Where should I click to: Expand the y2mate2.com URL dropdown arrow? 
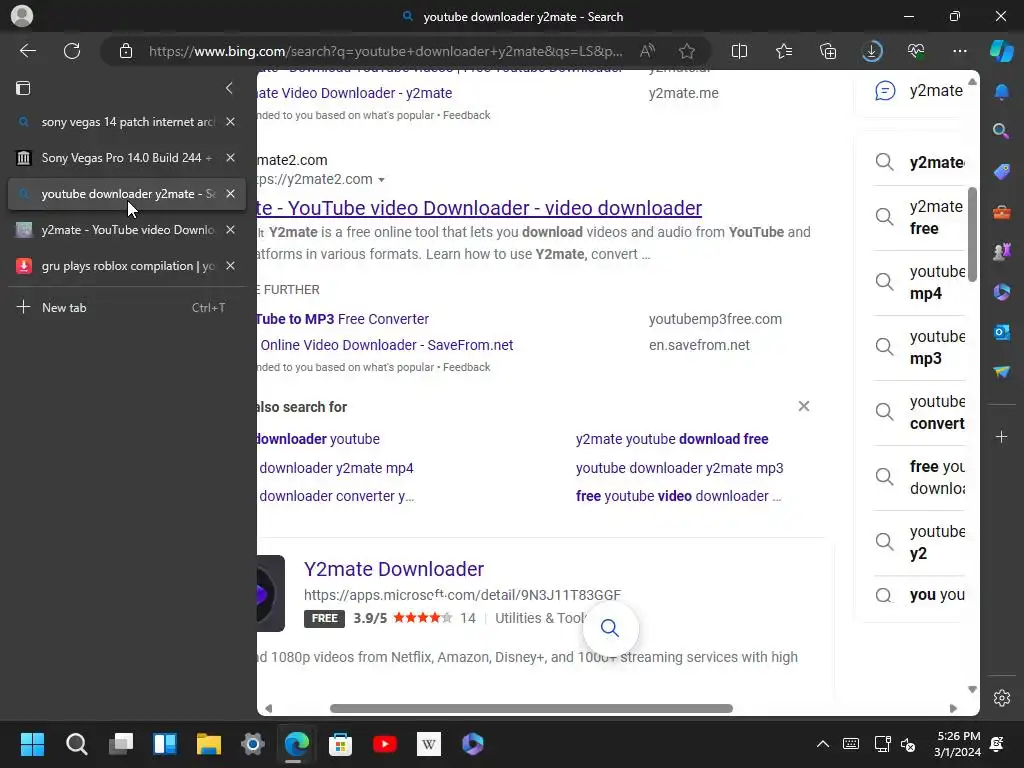pos(381,180)
